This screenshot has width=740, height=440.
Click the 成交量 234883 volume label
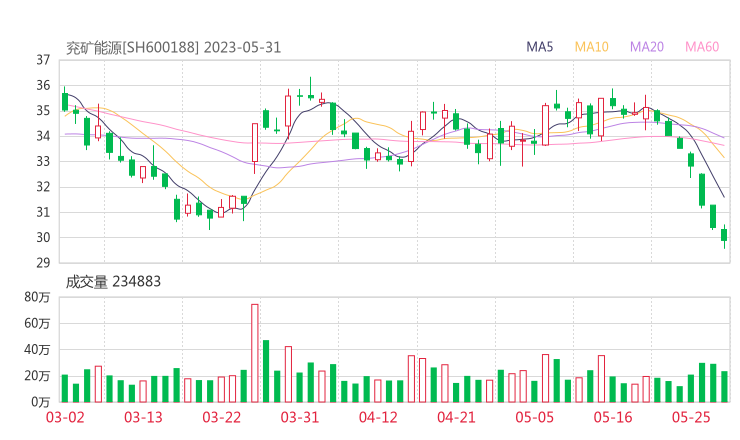pos(113,282)
